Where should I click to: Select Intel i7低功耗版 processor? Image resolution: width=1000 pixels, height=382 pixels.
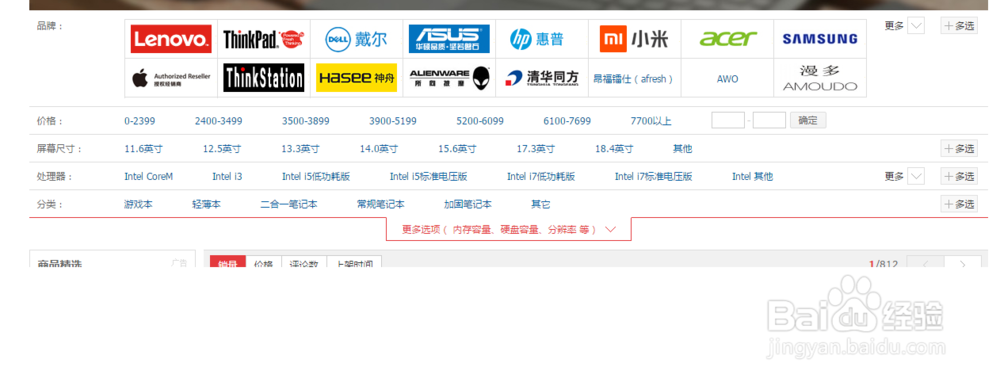coord(541,177)
